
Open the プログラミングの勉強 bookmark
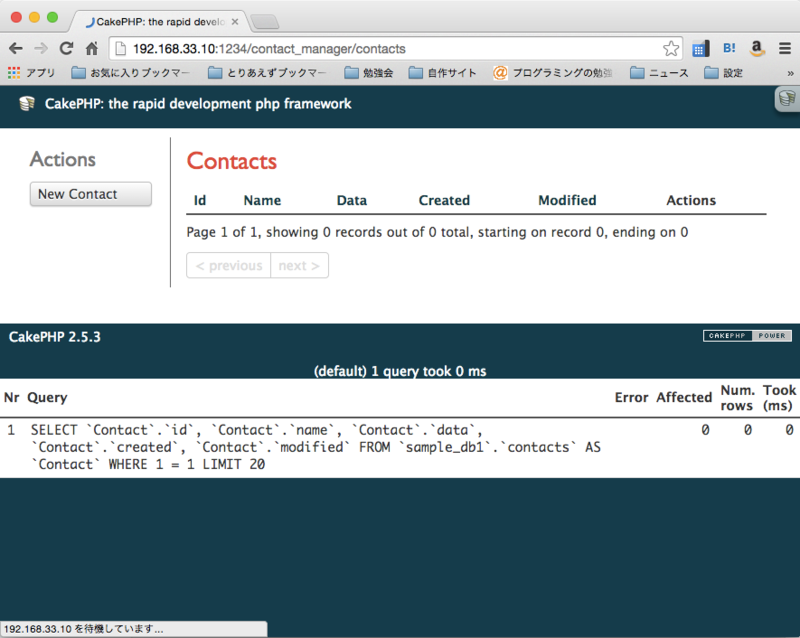coord(553,73)
